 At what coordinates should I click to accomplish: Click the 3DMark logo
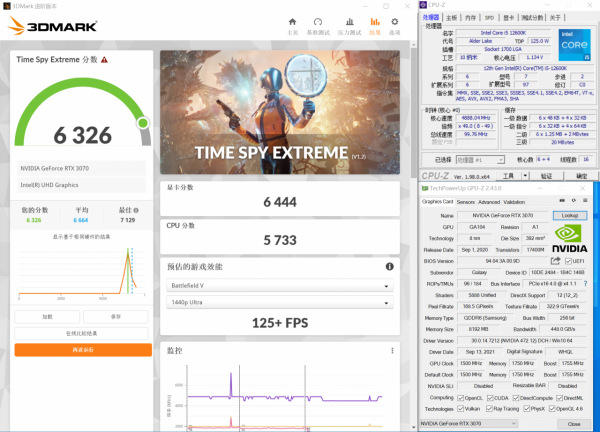53,26
